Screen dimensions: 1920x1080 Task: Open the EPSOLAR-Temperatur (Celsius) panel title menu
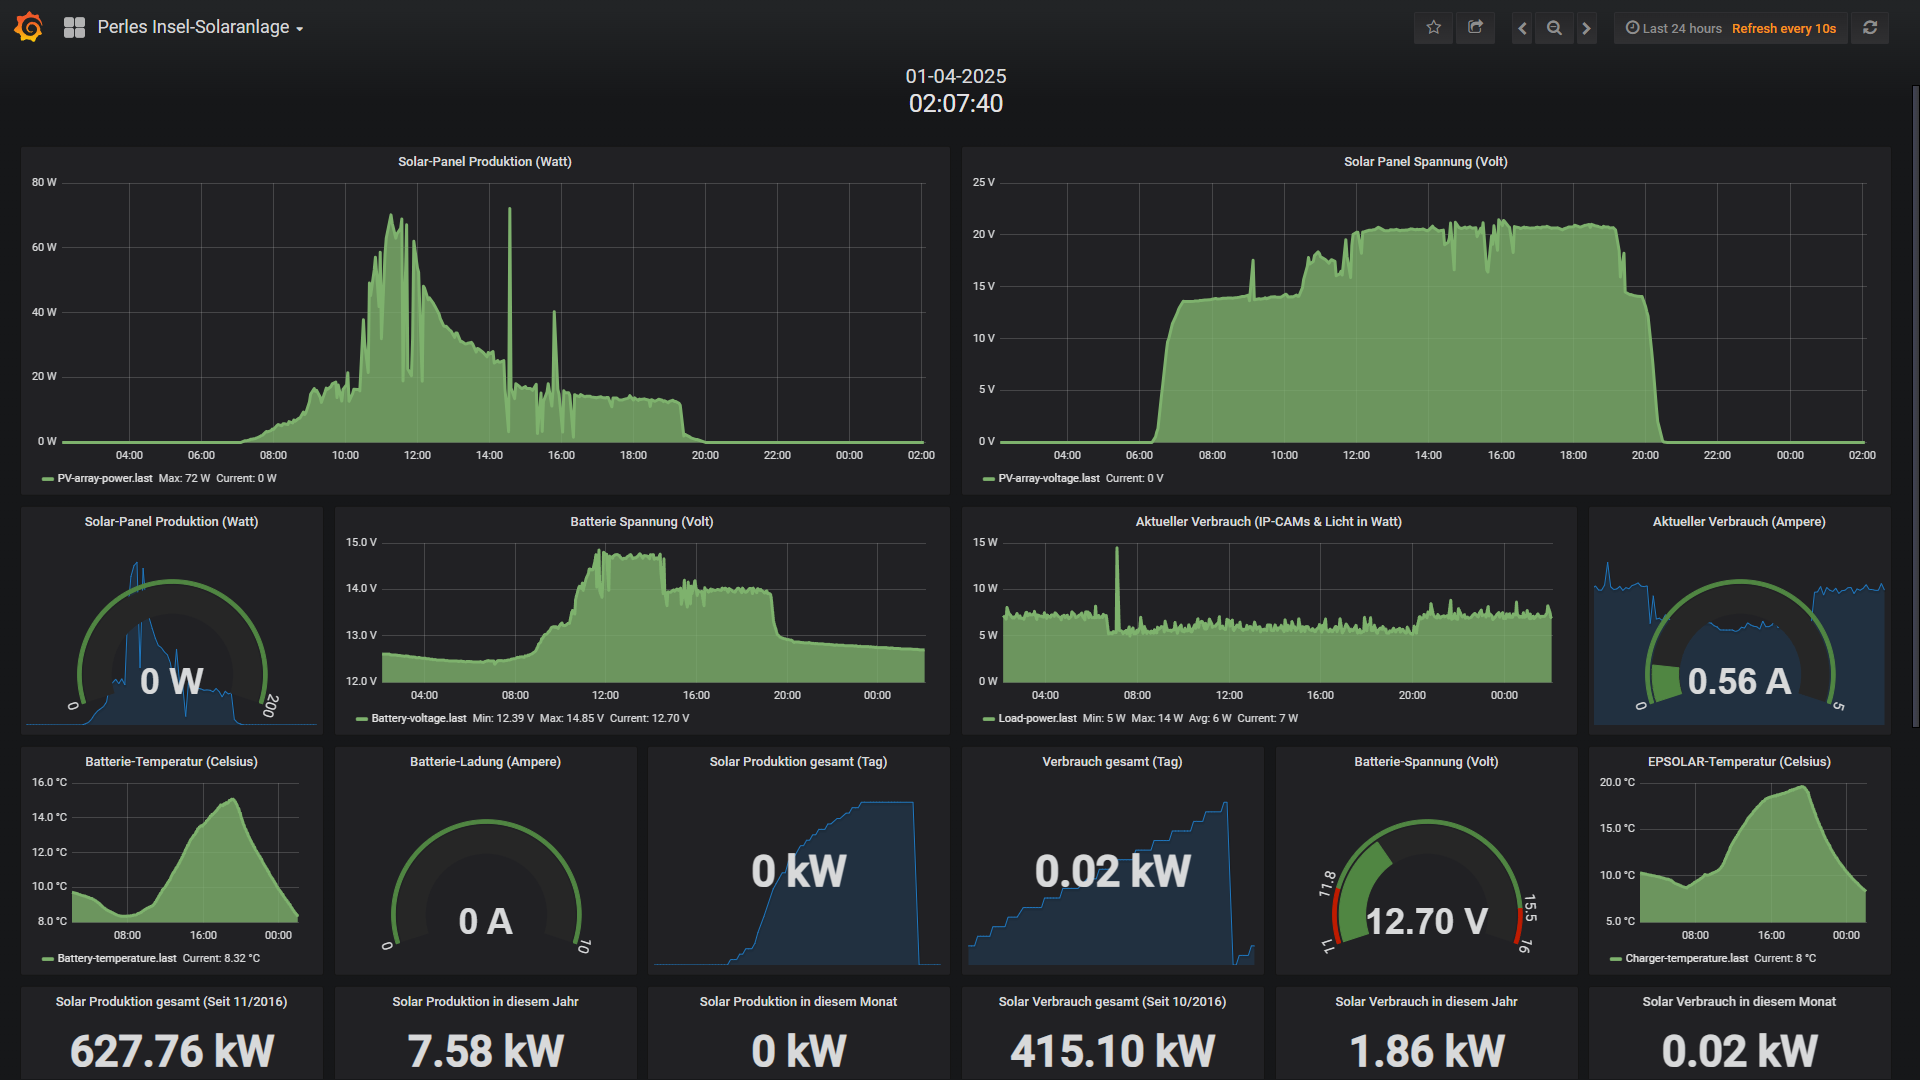click(1738, 761)
